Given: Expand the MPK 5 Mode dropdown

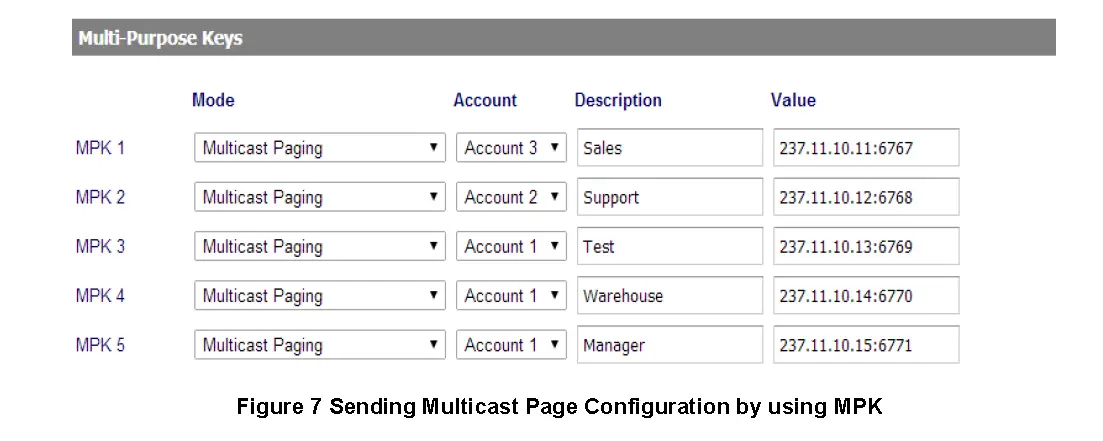Looking at the screenshot, I should point(319,345).
